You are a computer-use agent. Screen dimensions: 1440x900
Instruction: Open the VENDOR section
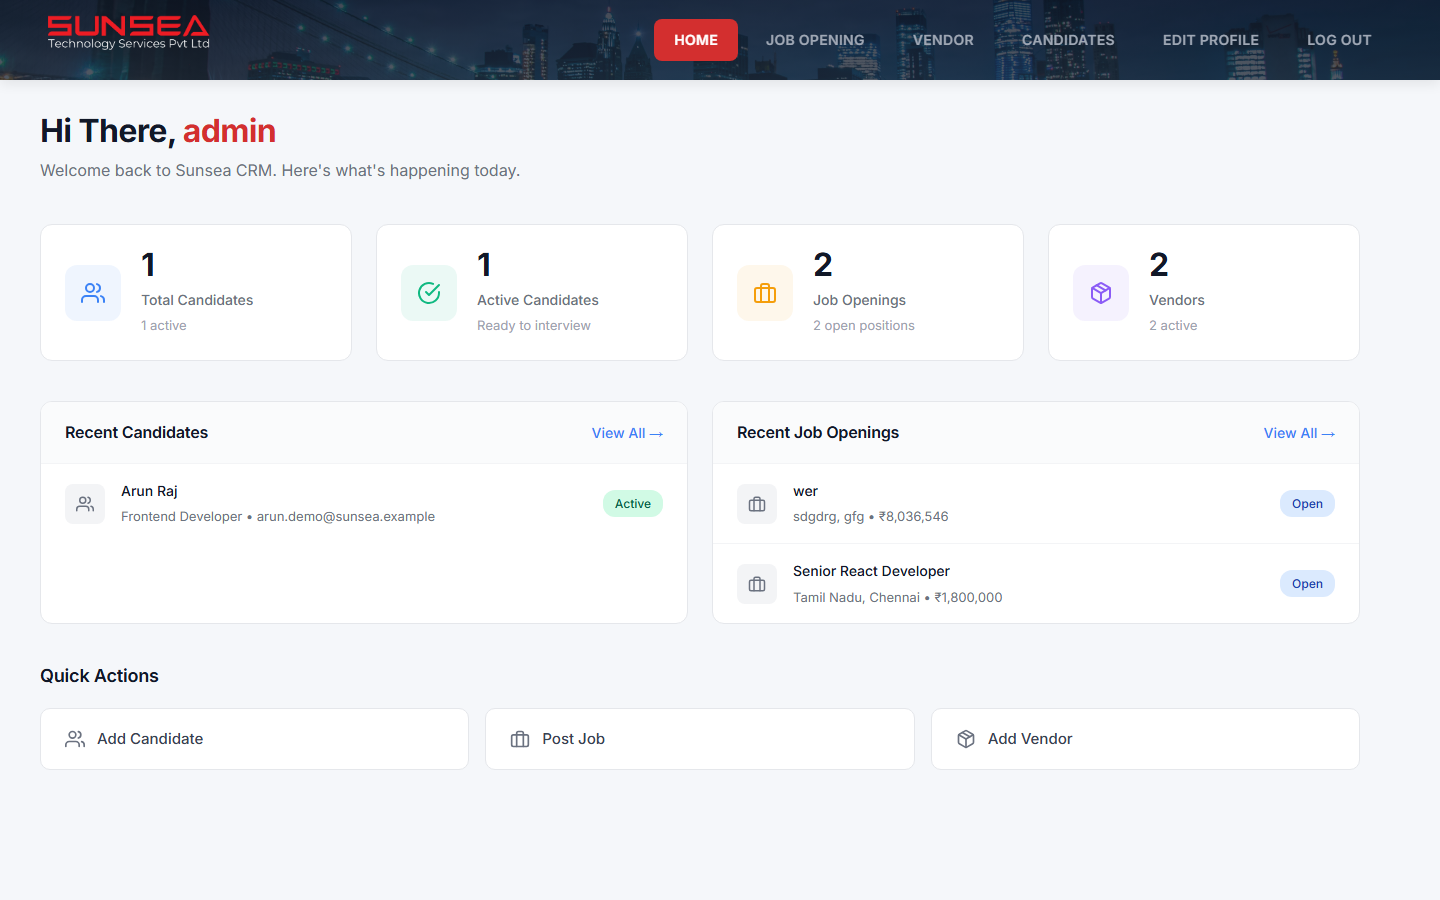(x=942, y=40)
